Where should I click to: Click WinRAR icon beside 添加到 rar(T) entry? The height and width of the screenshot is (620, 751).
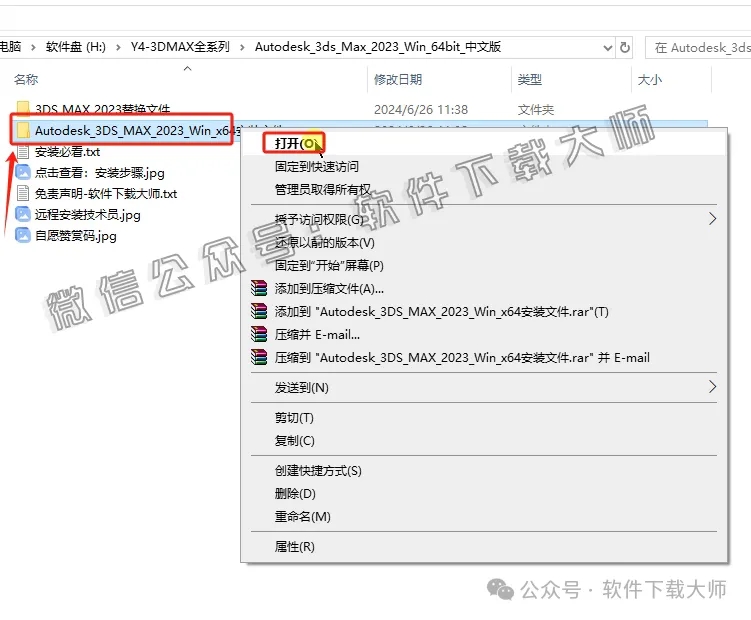[259, 311]
